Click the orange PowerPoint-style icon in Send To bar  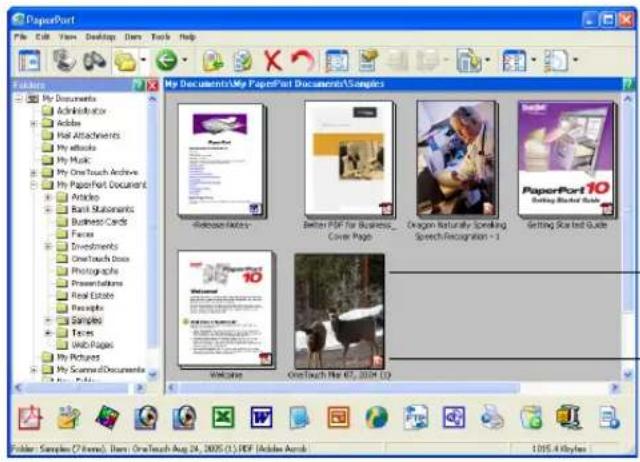338,417
